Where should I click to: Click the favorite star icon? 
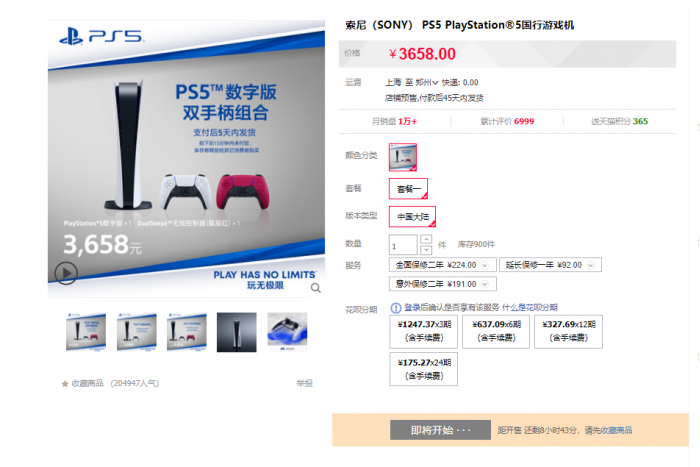tap(65, 384)
